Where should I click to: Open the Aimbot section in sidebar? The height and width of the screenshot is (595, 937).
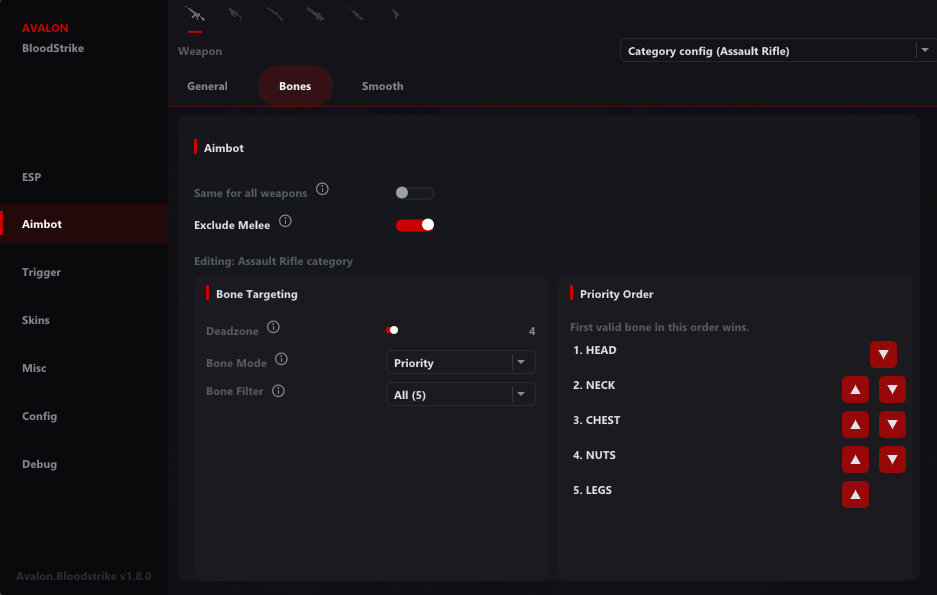[x=84, y=223]
